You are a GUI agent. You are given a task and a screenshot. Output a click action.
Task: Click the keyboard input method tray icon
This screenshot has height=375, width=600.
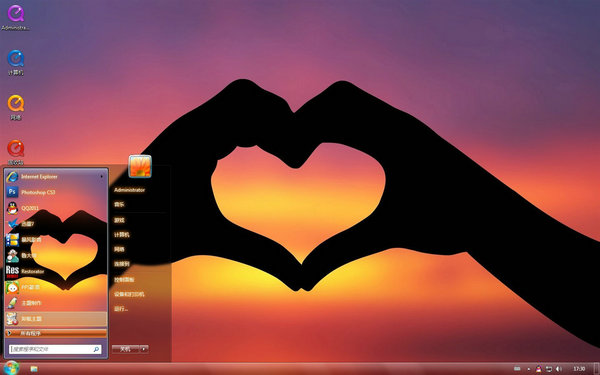coord(517,368)
